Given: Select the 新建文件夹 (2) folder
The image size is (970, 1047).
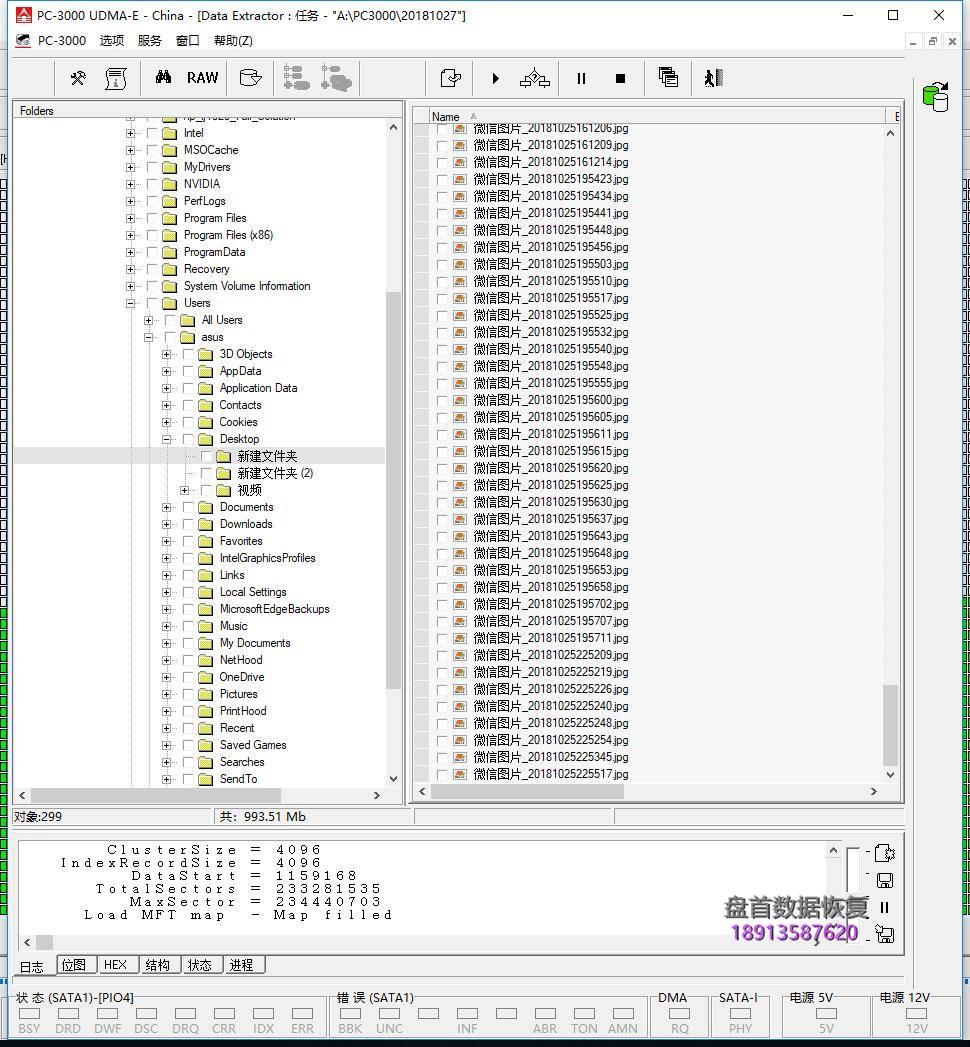Looking at the screenshot, I should 274,473.
